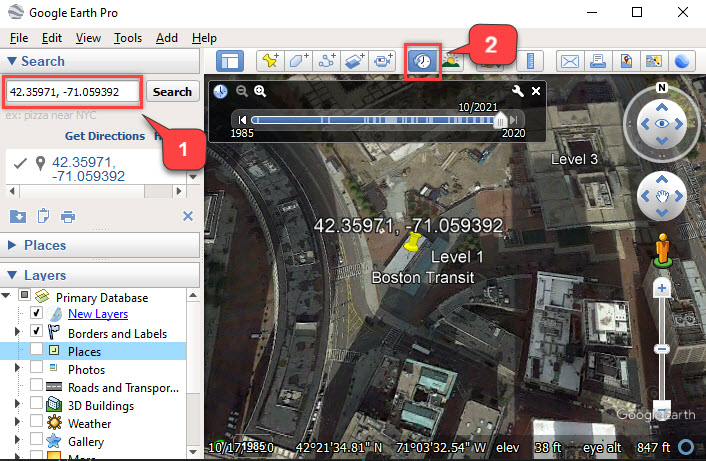
Task: Open the Get Directions link
Action: coord(105,136)
